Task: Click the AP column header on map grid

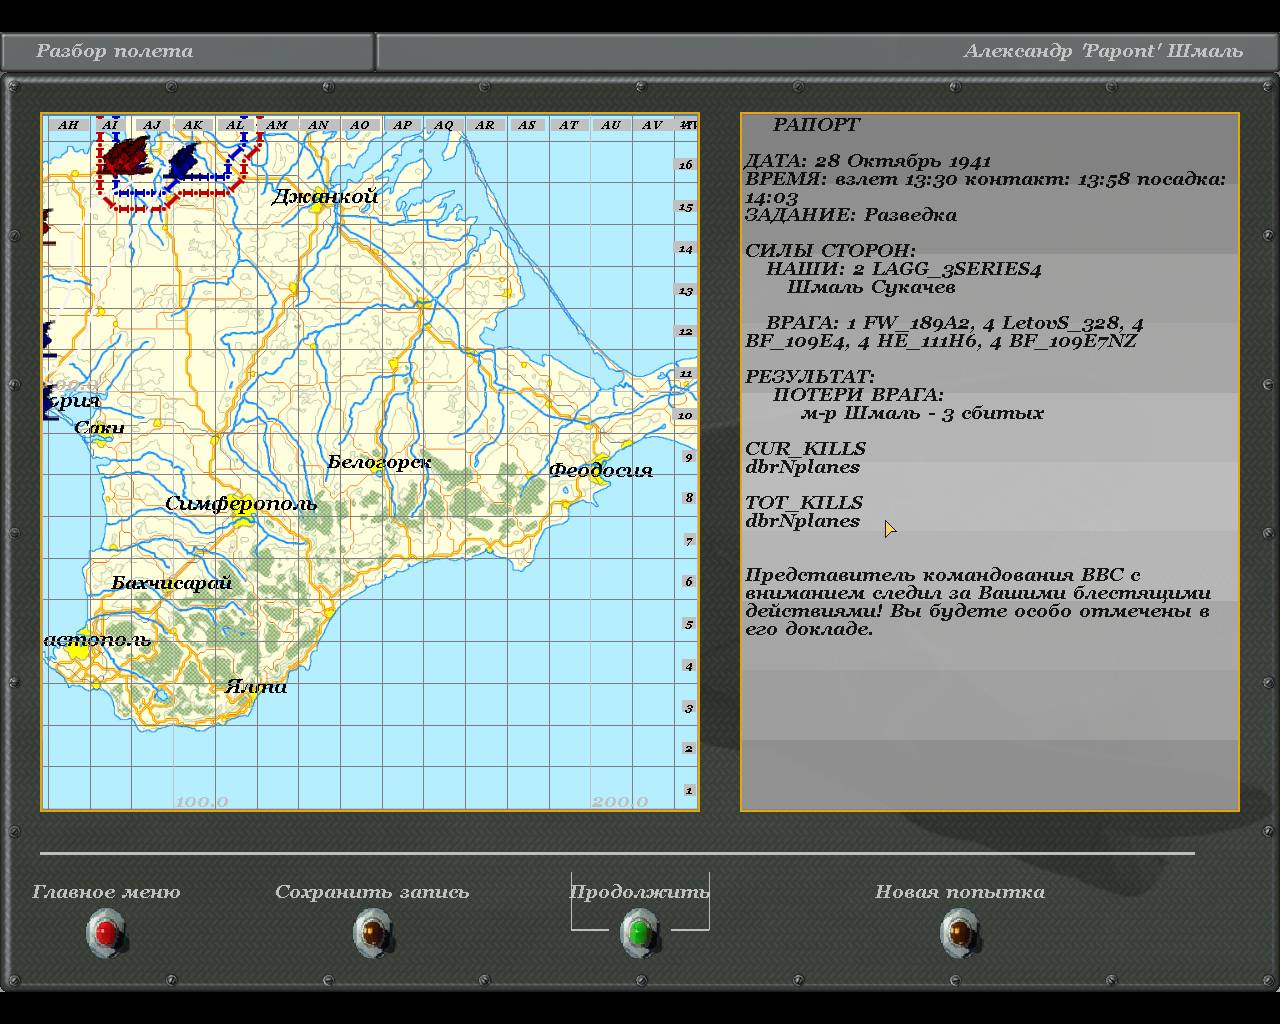Action: click(x=402, y=125)
